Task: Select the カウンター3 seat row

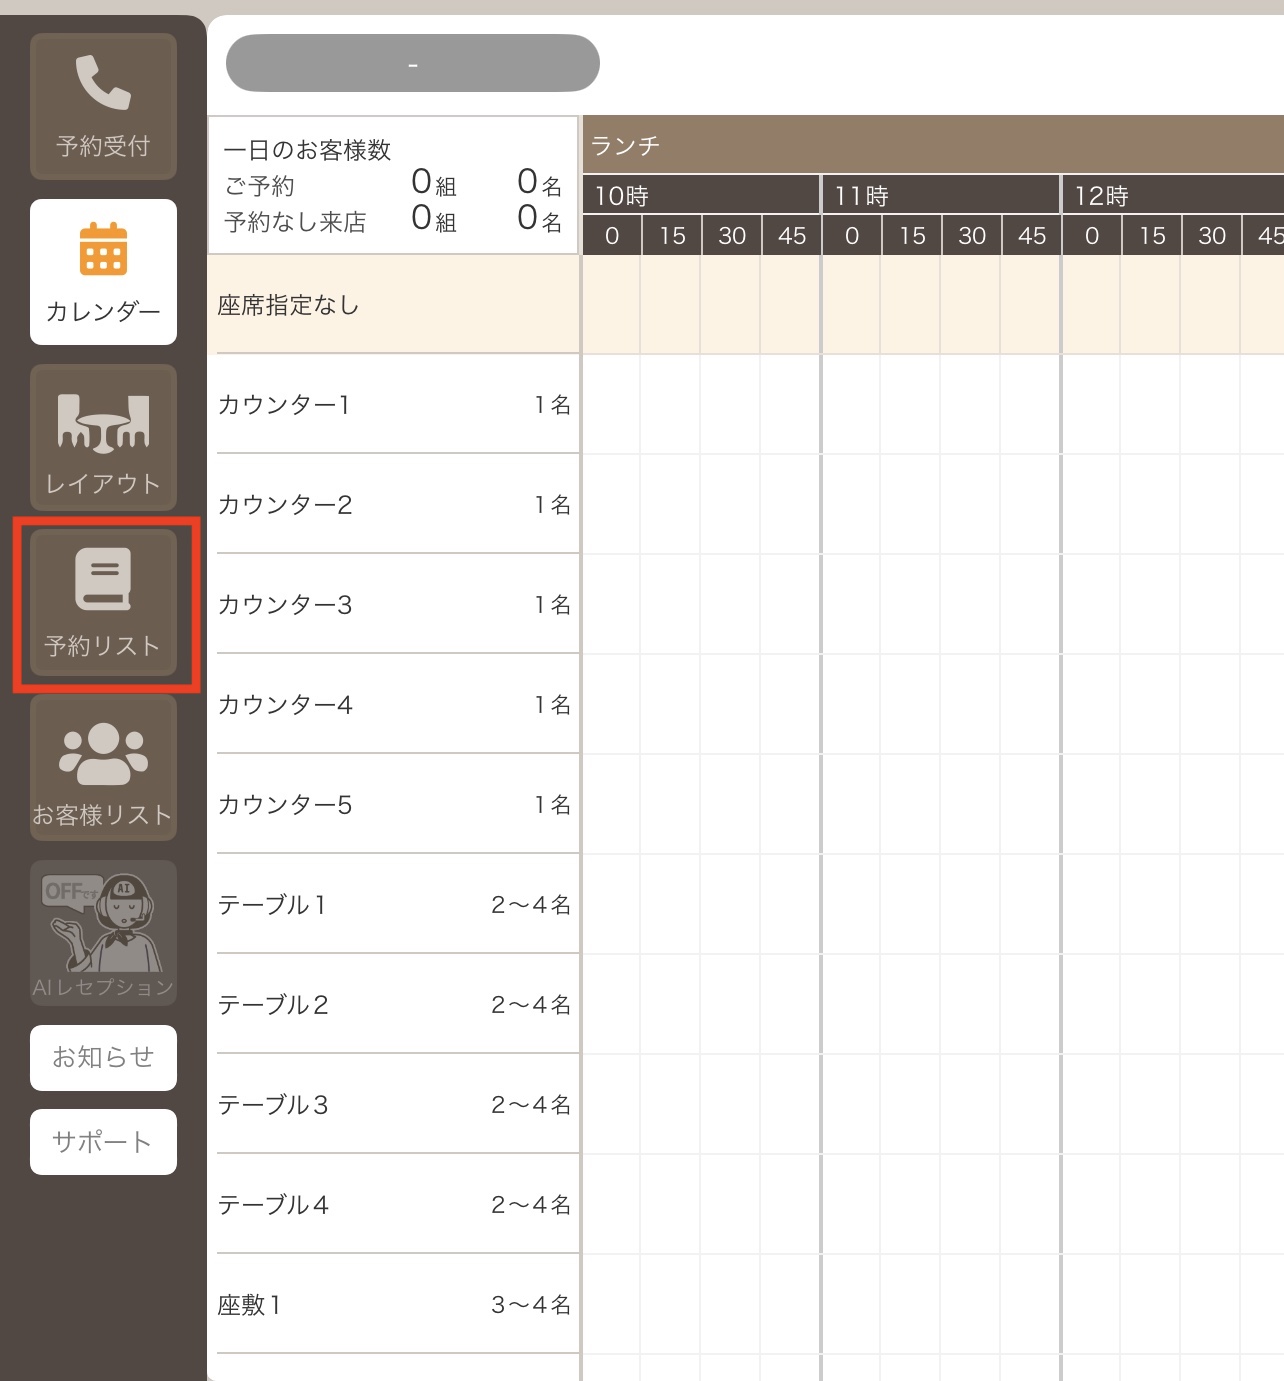Action: (394, 605)
